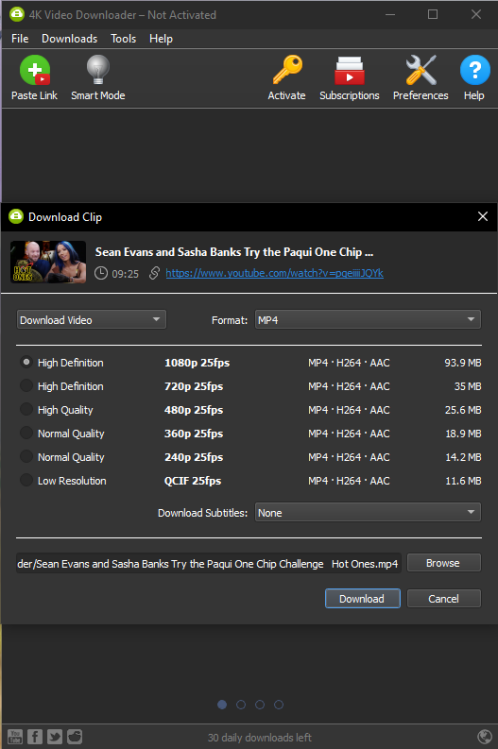Click the Paste Link icon
The width and height of the screenshot is (498, 749).
point(34,70)
